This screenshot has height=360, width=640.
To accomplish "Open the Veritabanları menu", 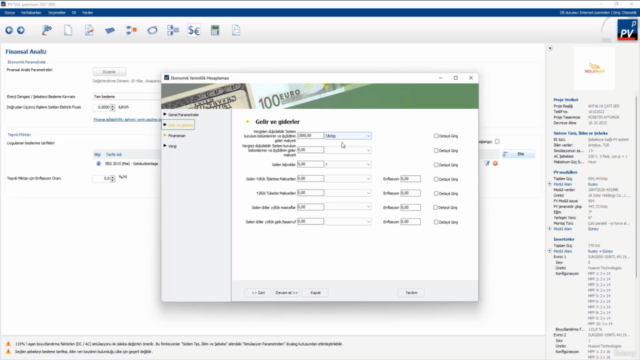I will tap(31, 13).
